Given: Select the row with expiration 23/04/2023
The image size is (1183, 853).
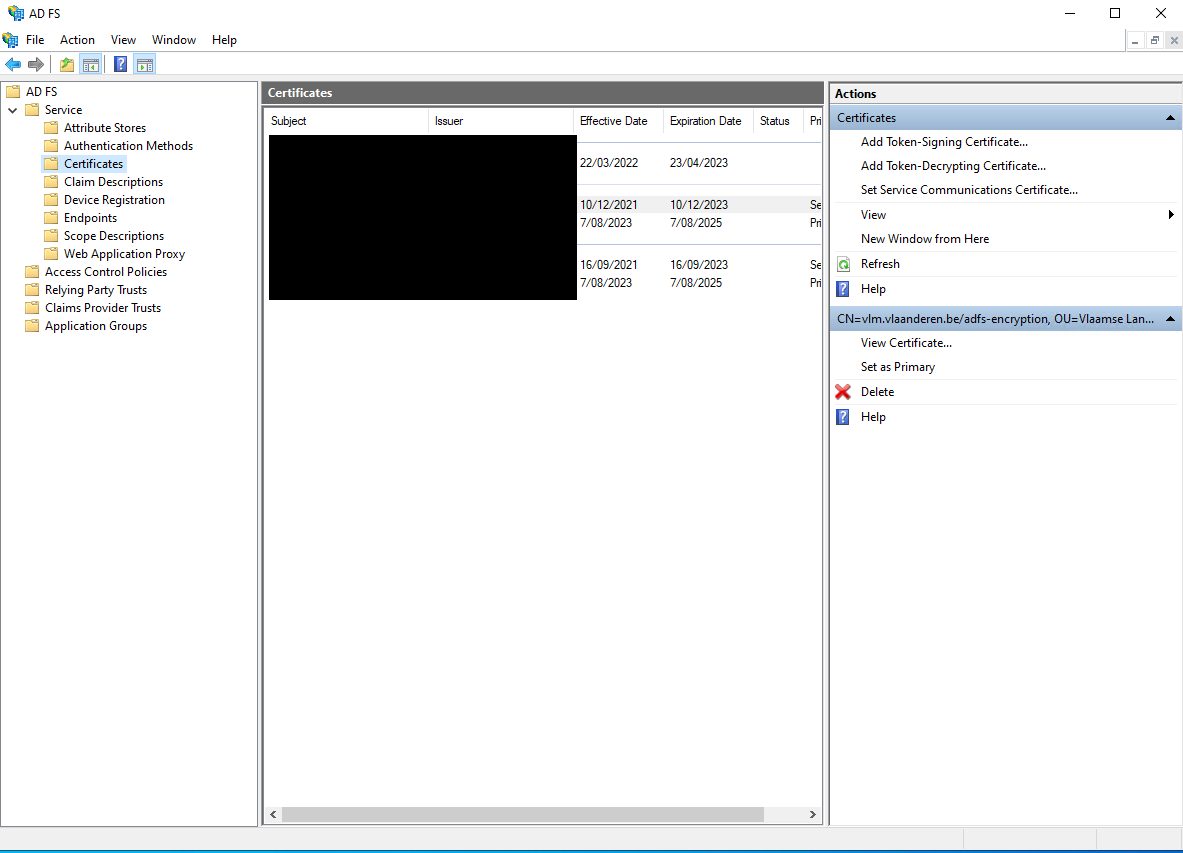Looking at the screenshot, I should [x=545, y=163].
